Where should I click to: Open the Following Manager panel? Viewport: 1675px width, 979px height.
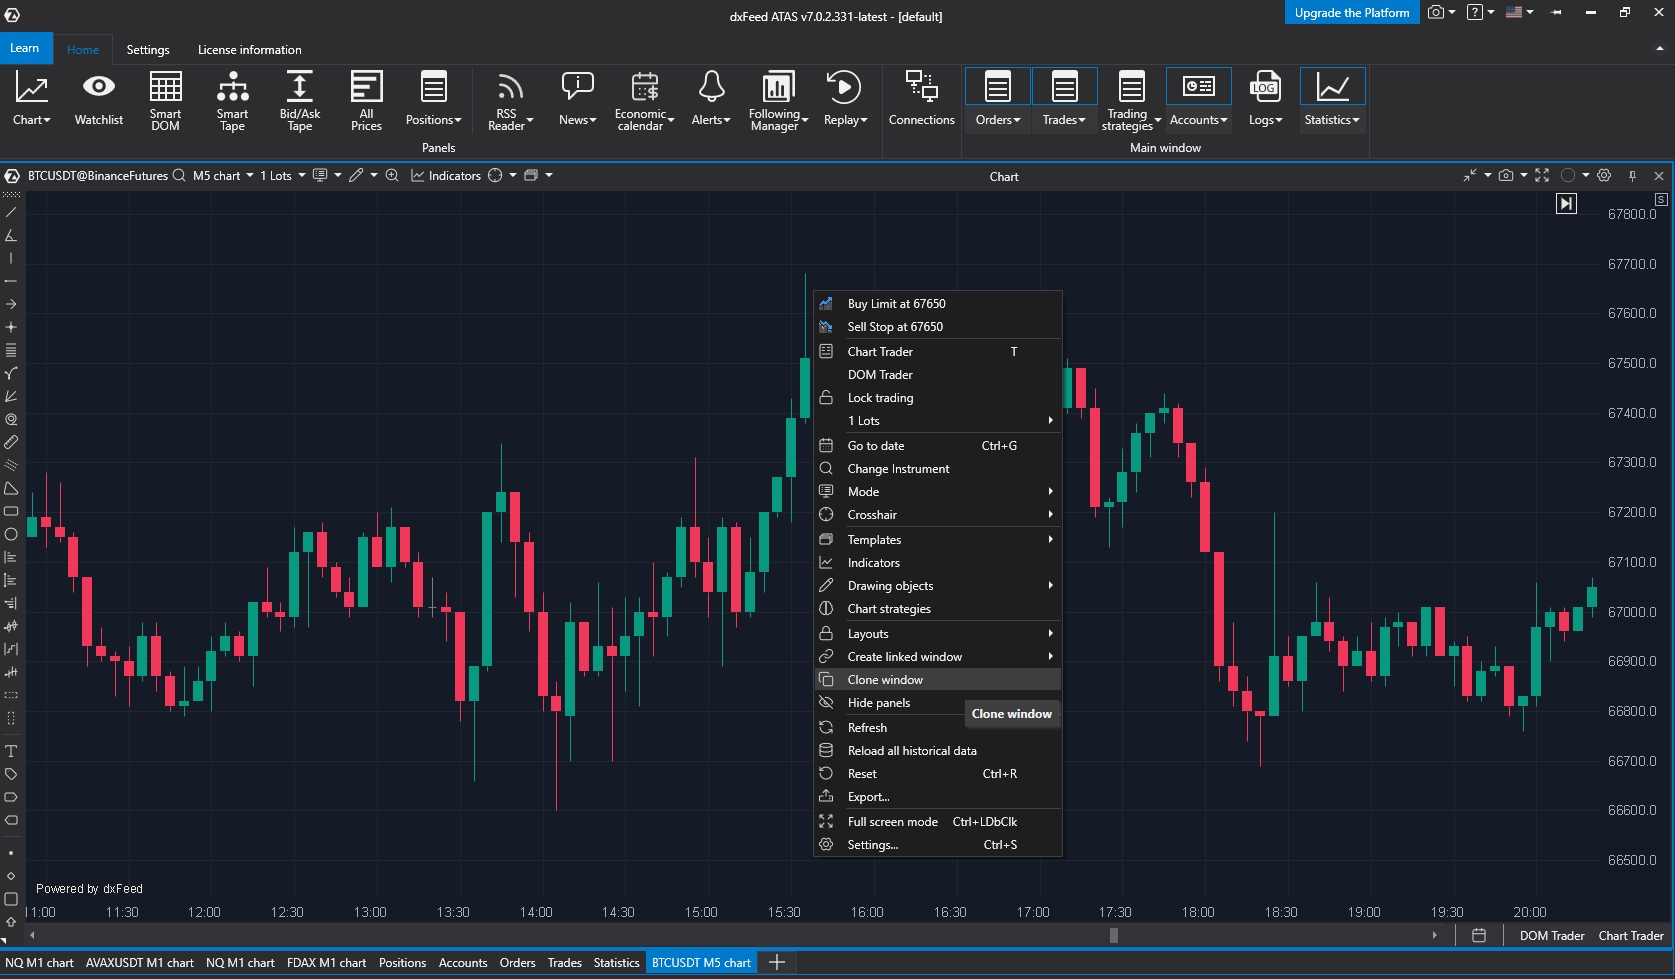tap(777, 99)
